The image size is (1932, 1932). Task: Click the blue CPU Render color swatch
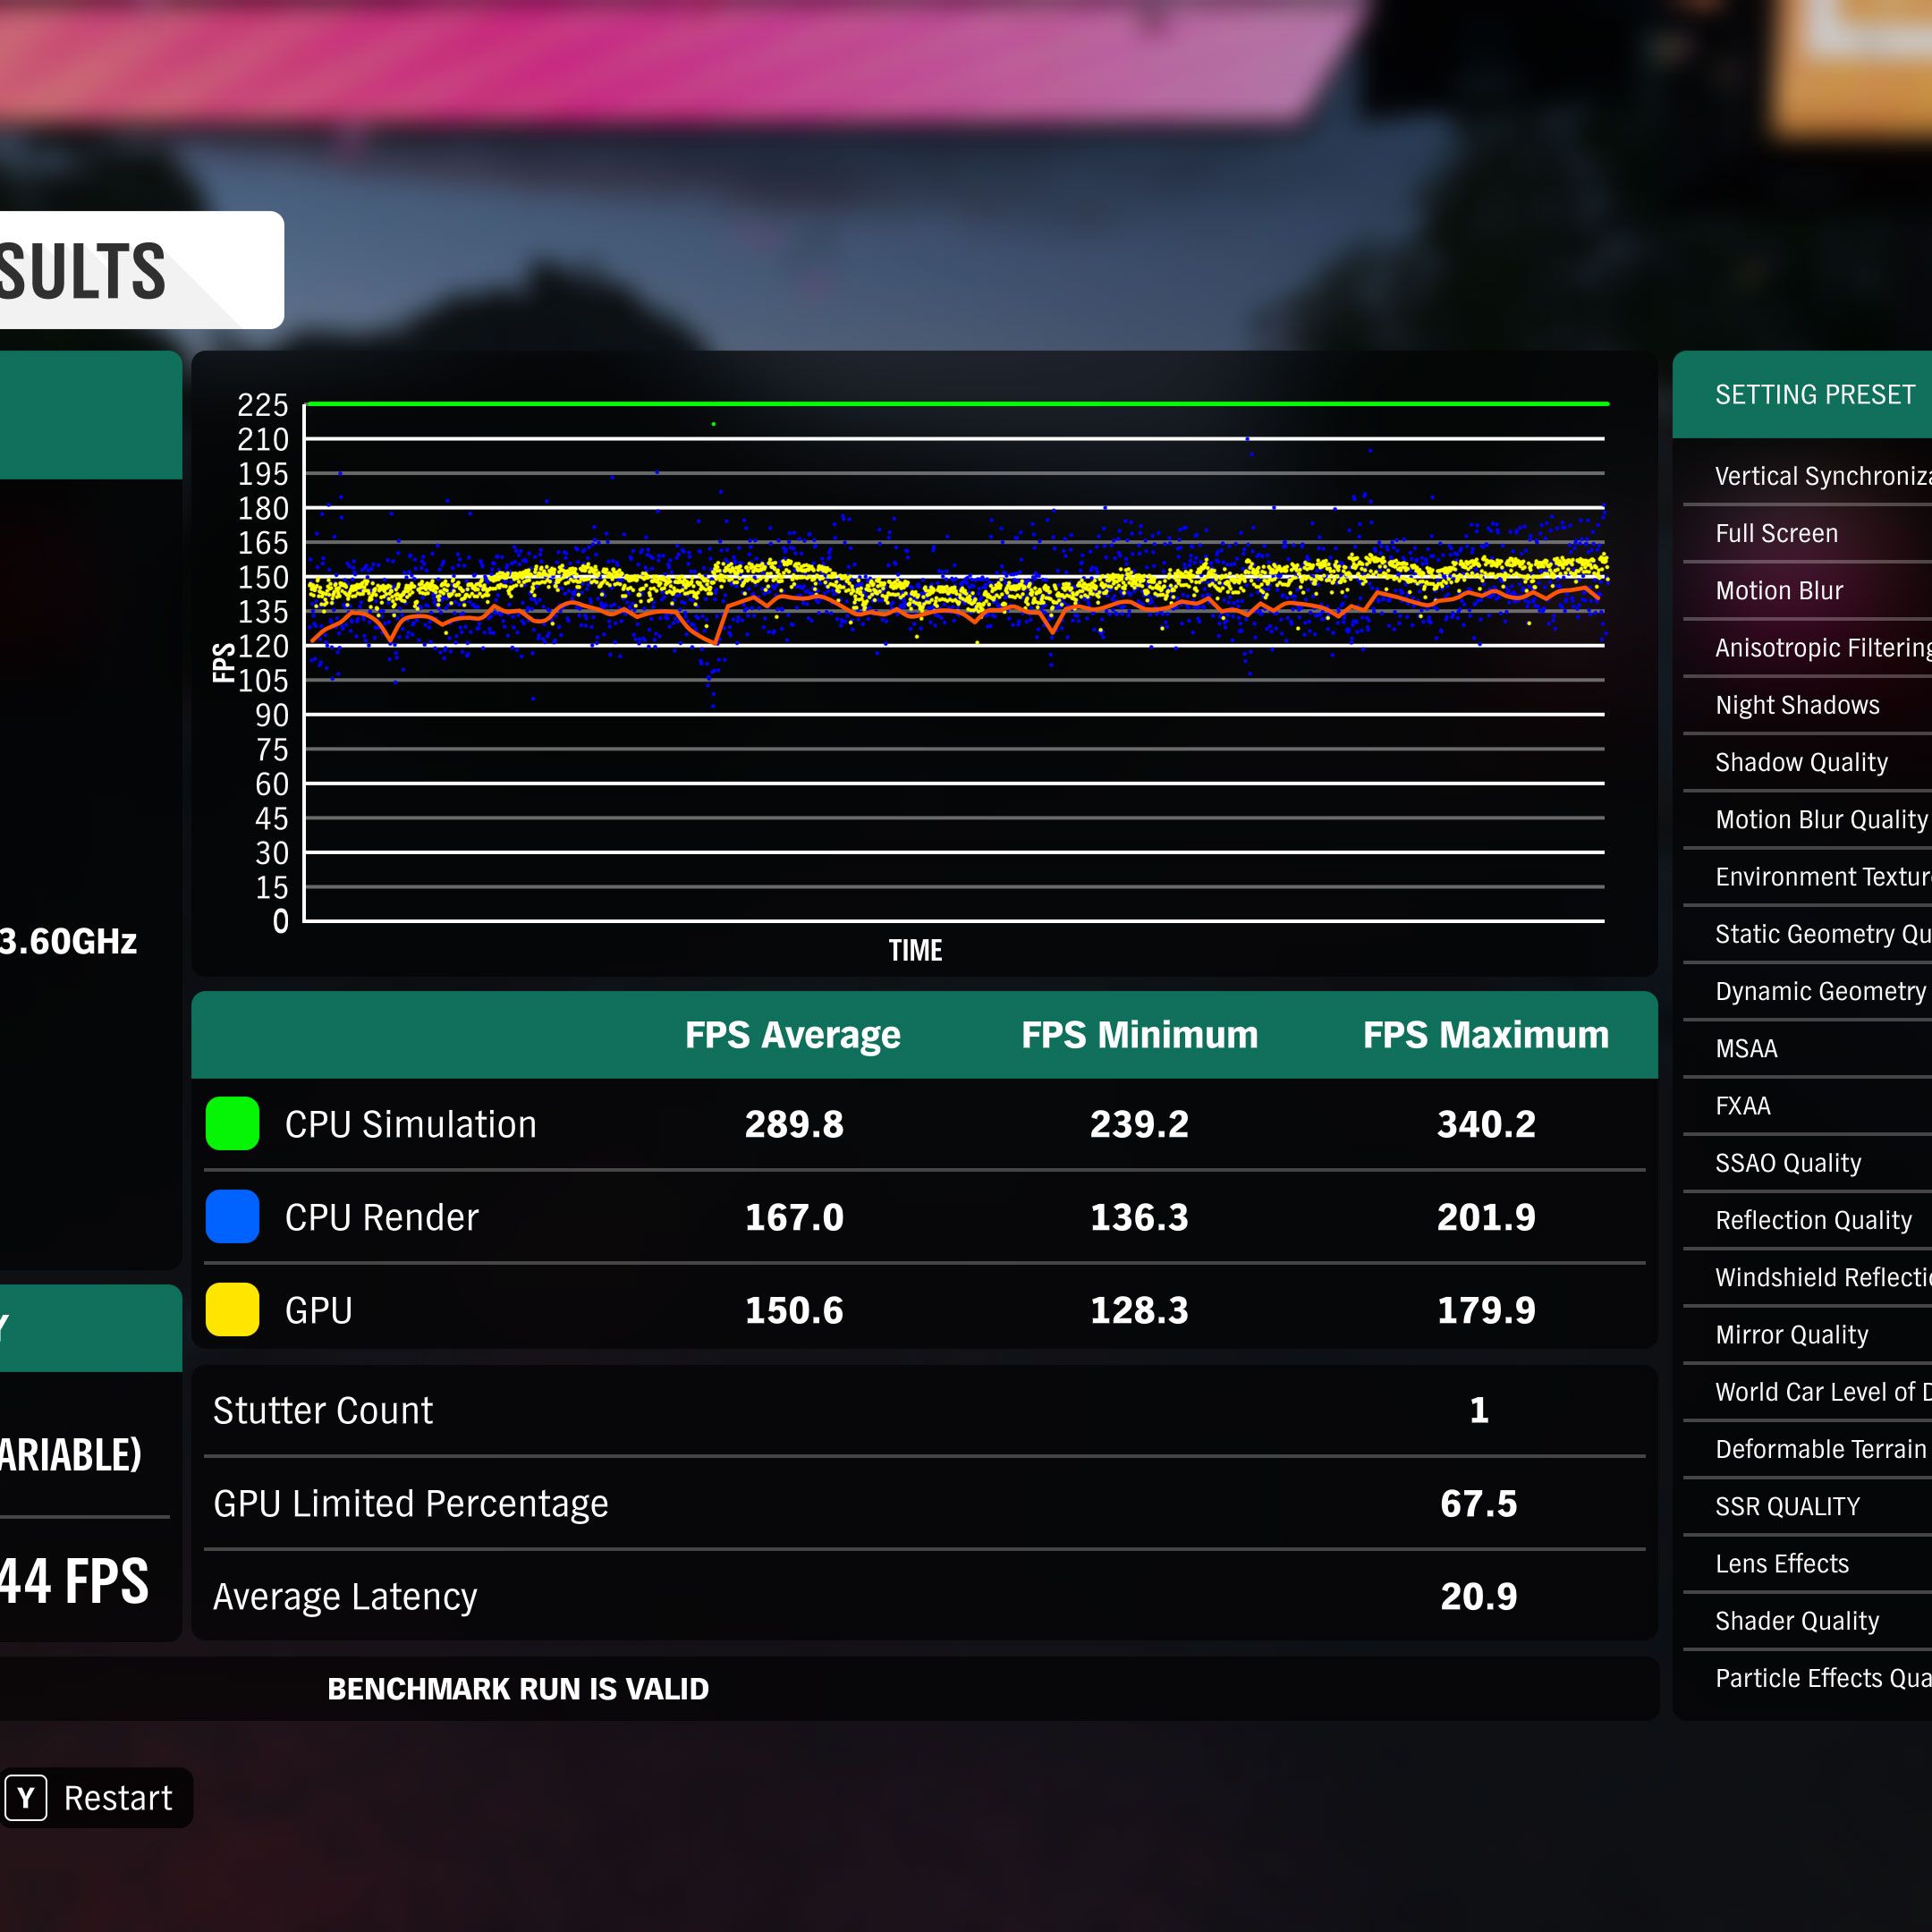point(232,1217)
